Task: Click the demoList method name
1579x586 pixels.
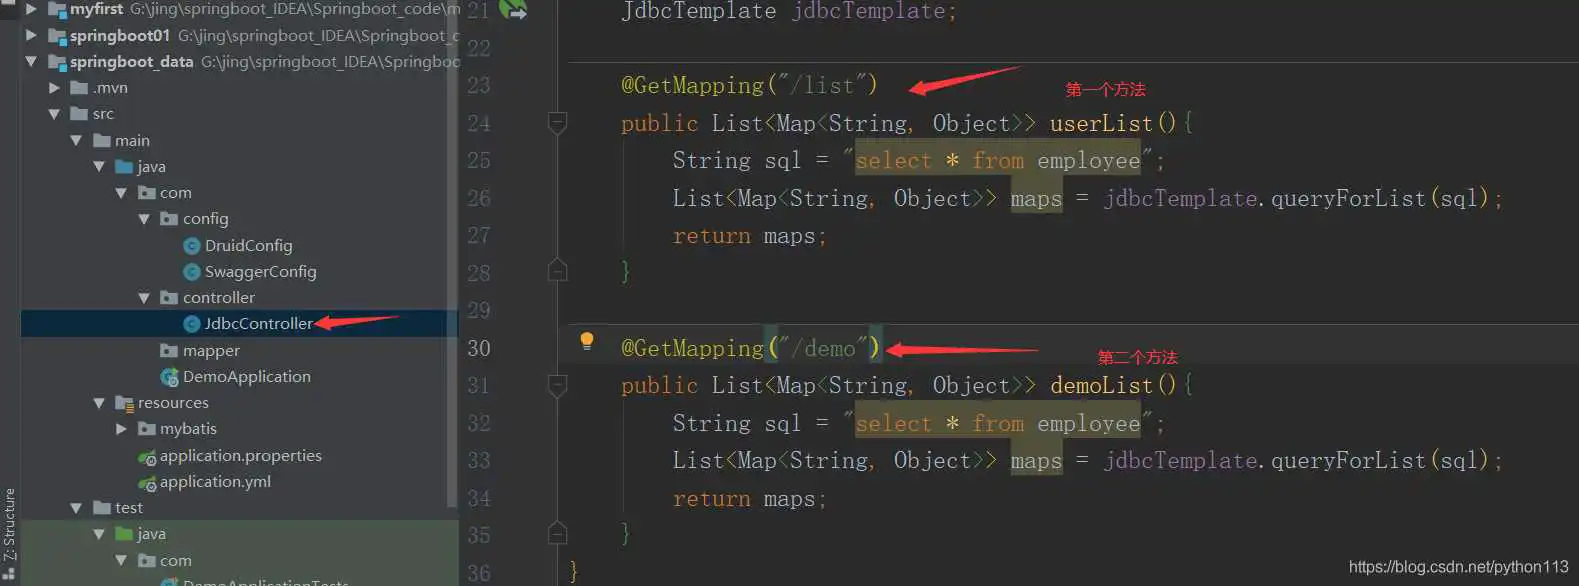Action: point(1101,386)
